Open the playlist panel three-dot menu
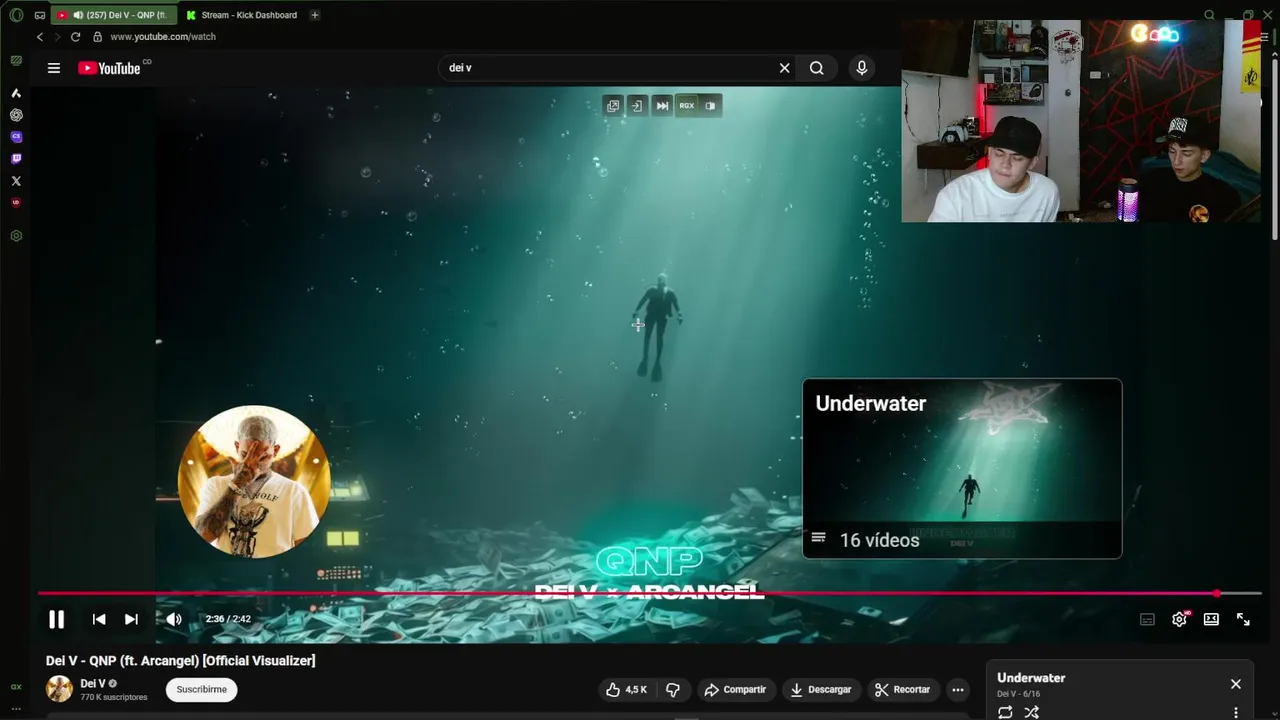This screenshot has height=720, width=1280. (1236, 712)
